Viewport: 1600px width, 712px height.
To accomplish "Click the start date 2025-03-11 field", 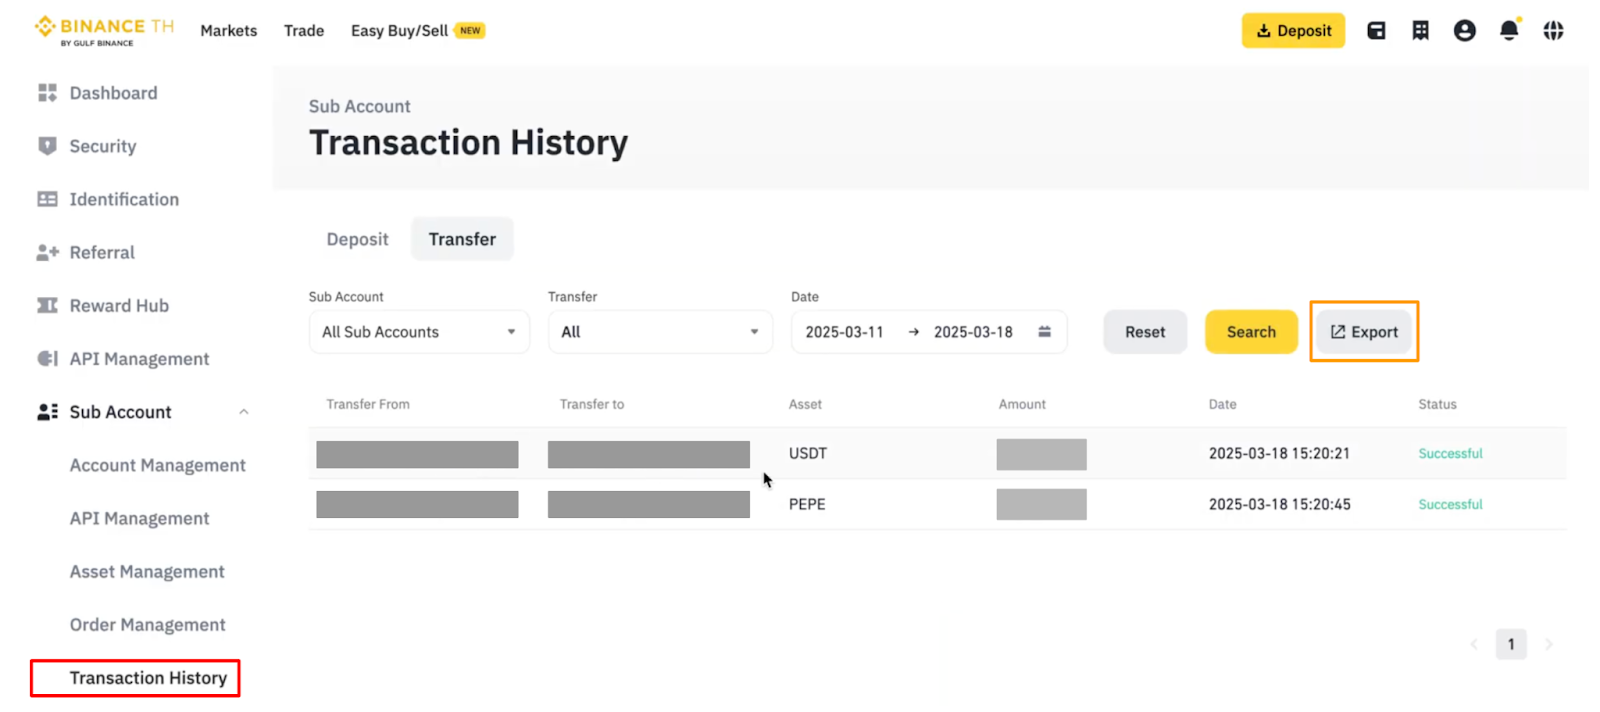I will coord(844,332).
